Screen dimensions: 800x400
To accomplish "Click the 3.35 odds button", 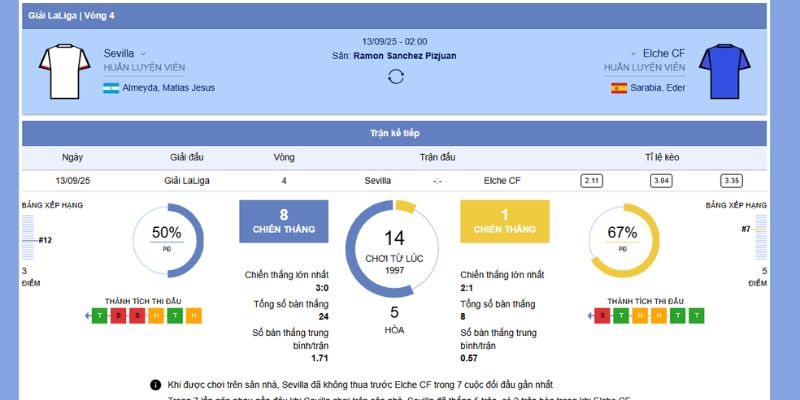I will click(x=731, y=181).
